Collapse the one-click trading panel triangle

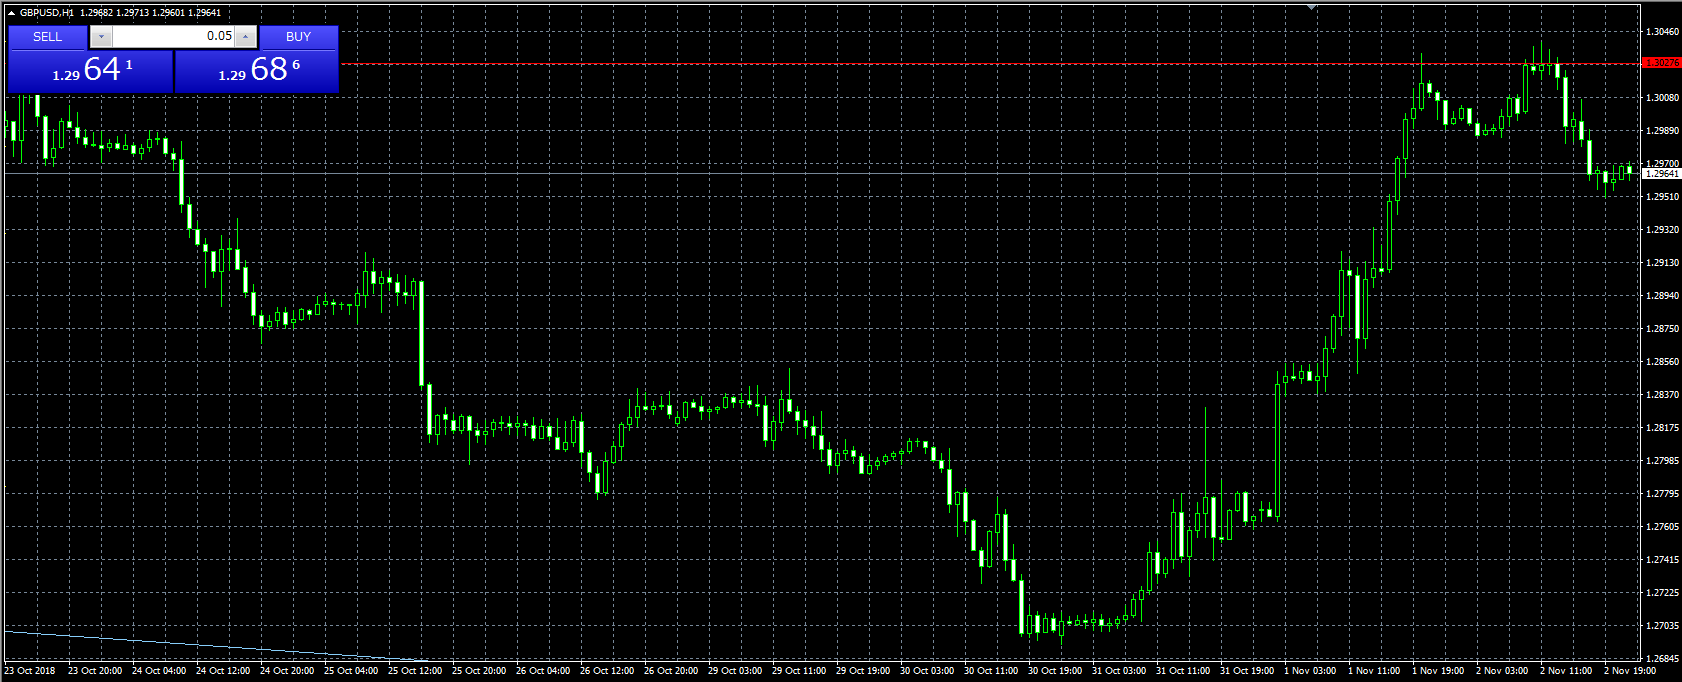(x=11, y=13)
